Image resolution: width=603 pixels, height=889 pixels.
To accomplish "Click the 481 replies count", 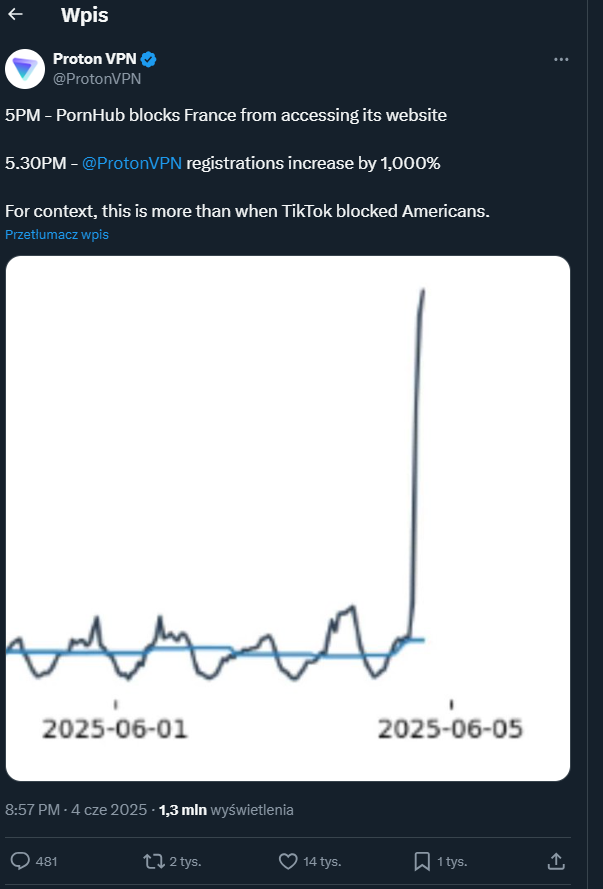I will click(46, 862).
